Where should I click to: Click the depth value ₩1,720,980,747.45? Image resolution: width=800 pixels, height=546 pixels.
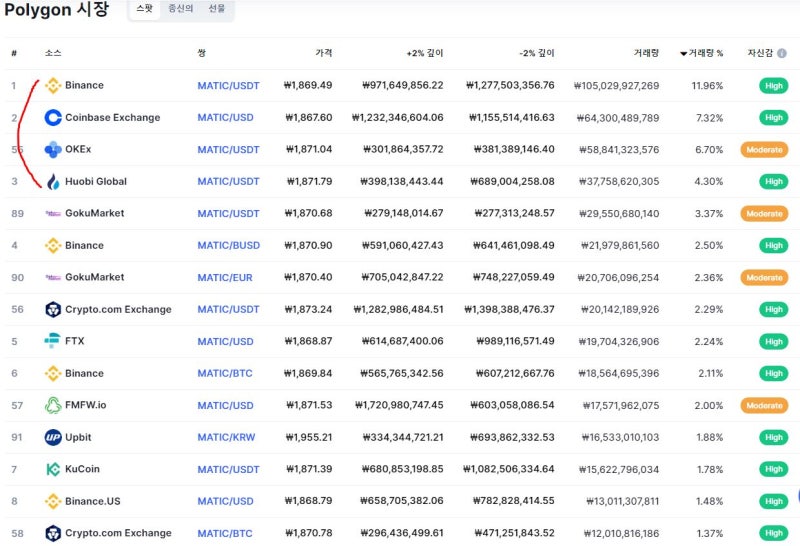pos(399,405)
